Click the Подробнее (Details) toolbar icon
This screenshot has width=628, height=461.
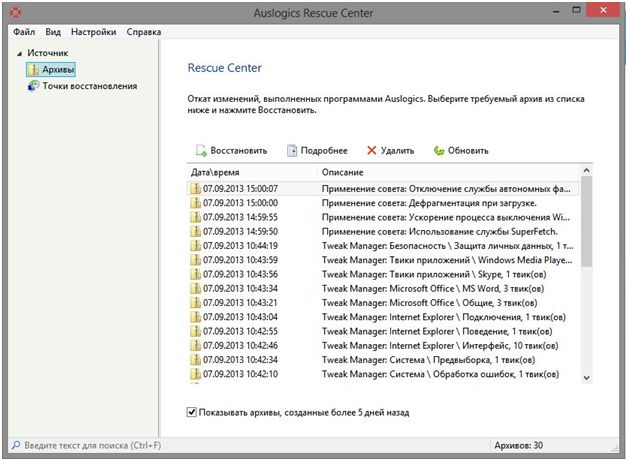point(292,151)
